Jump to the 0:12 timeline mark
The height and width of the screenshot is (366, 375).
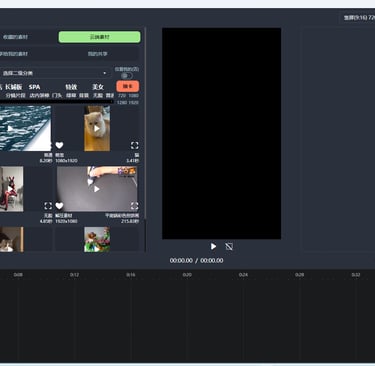click(x=74, y=275)
